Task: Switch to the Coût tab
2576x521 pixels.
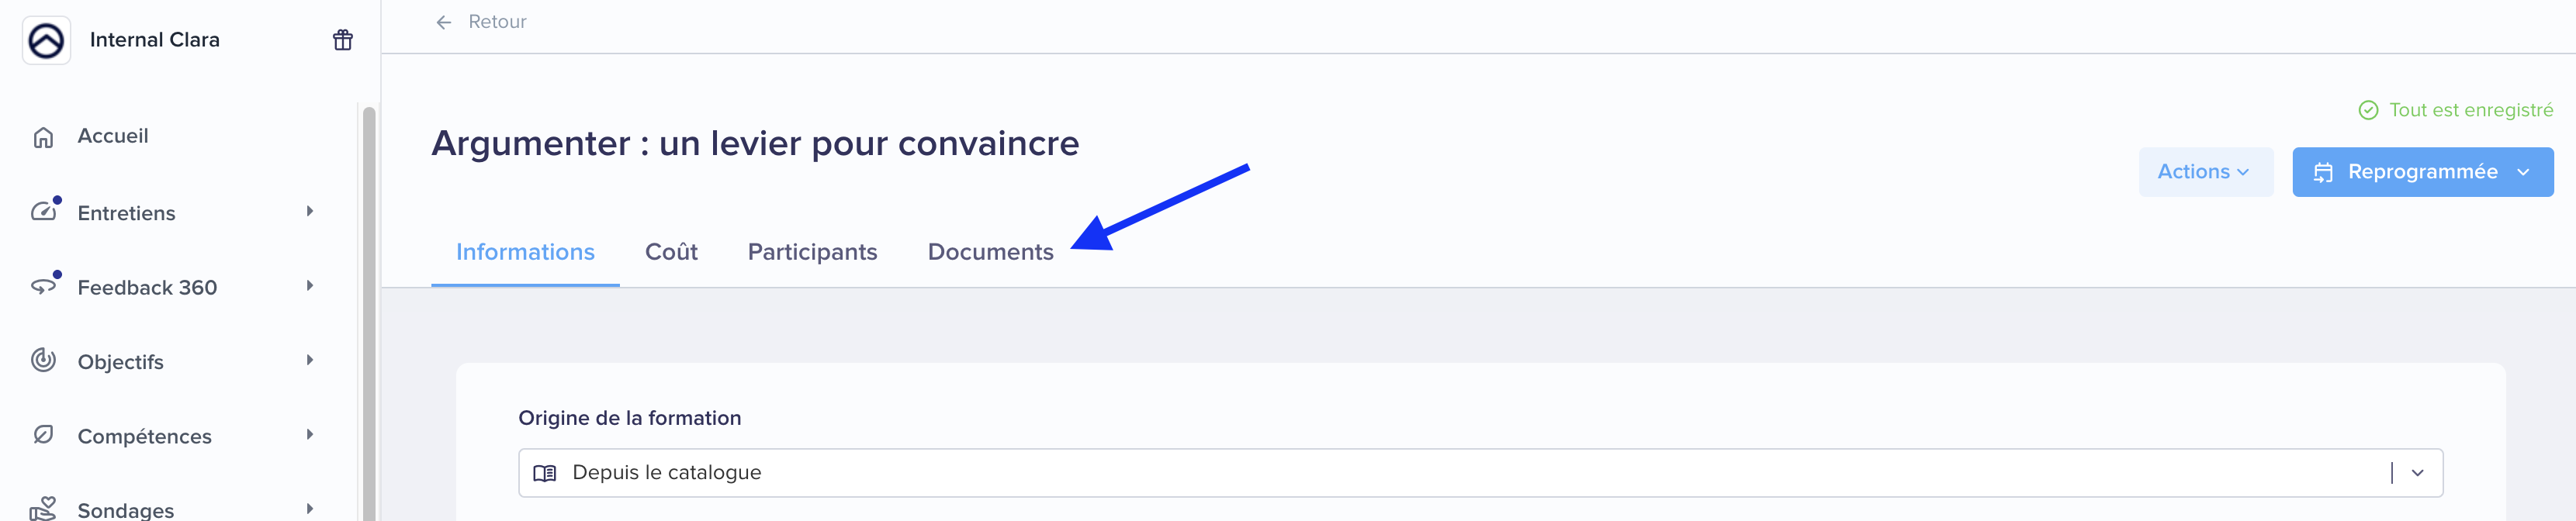Action: 671,252
